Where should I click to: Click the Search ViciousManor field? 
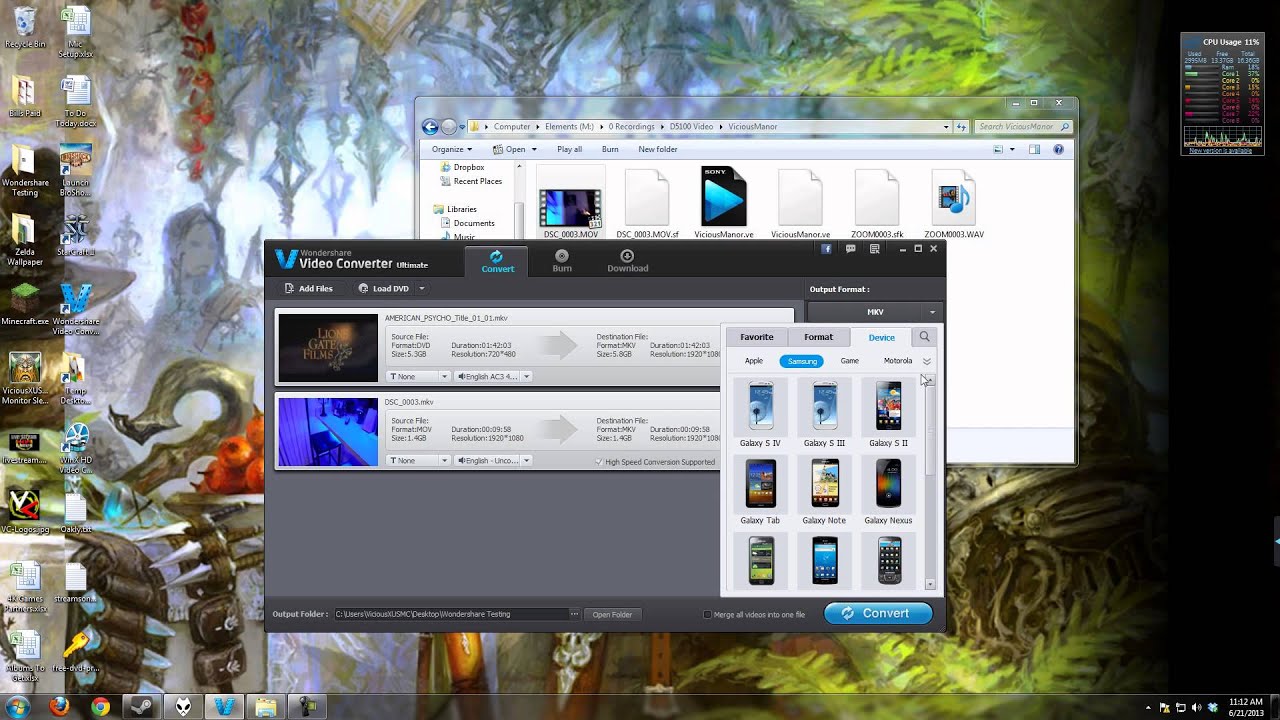(x=1022, y=127)
